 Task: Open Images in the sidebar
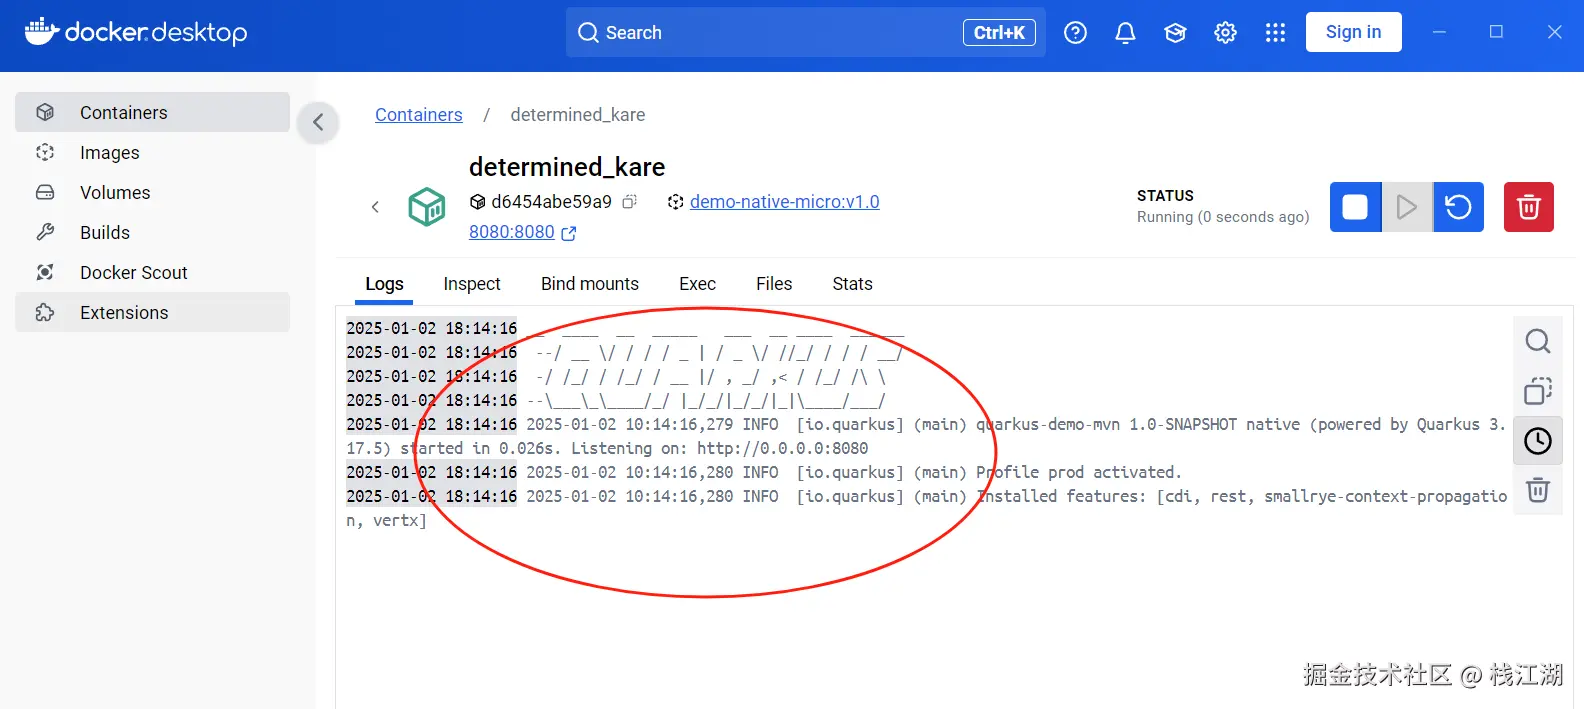point(152,152)
